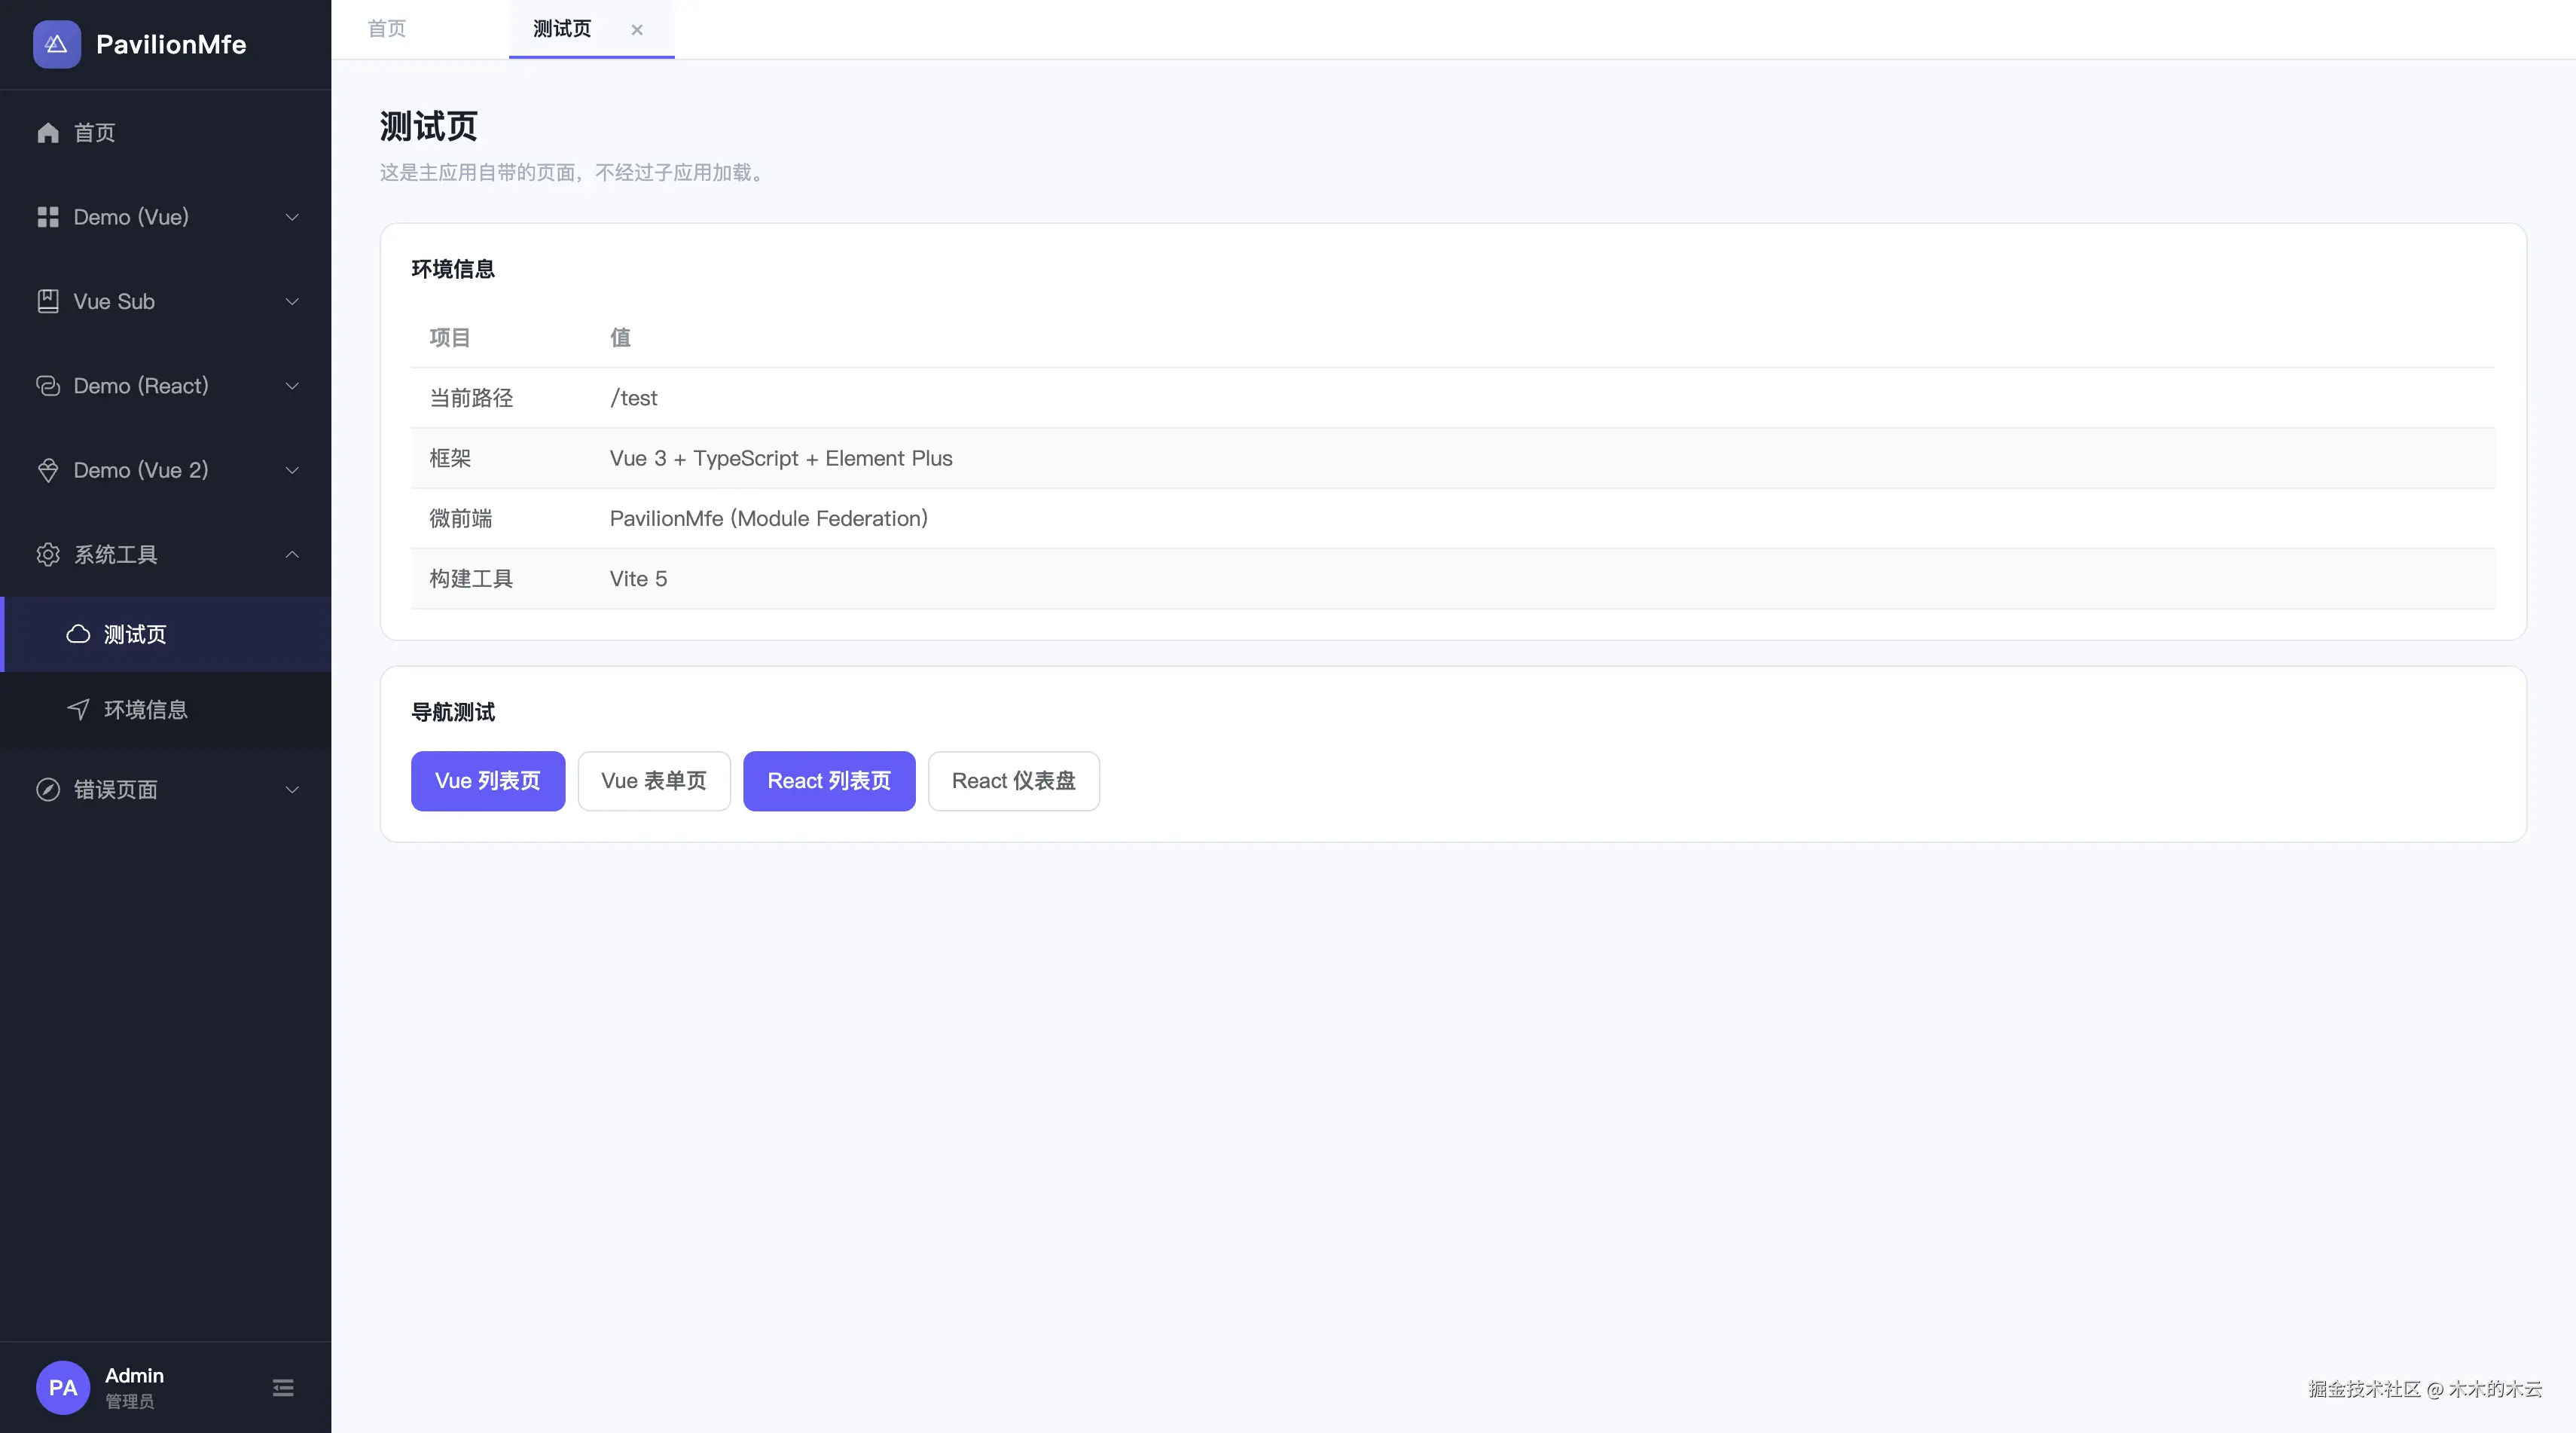Select the 测试页 tab label
The height and width of the screenshot is (1433, 2576).
point(562,29)
